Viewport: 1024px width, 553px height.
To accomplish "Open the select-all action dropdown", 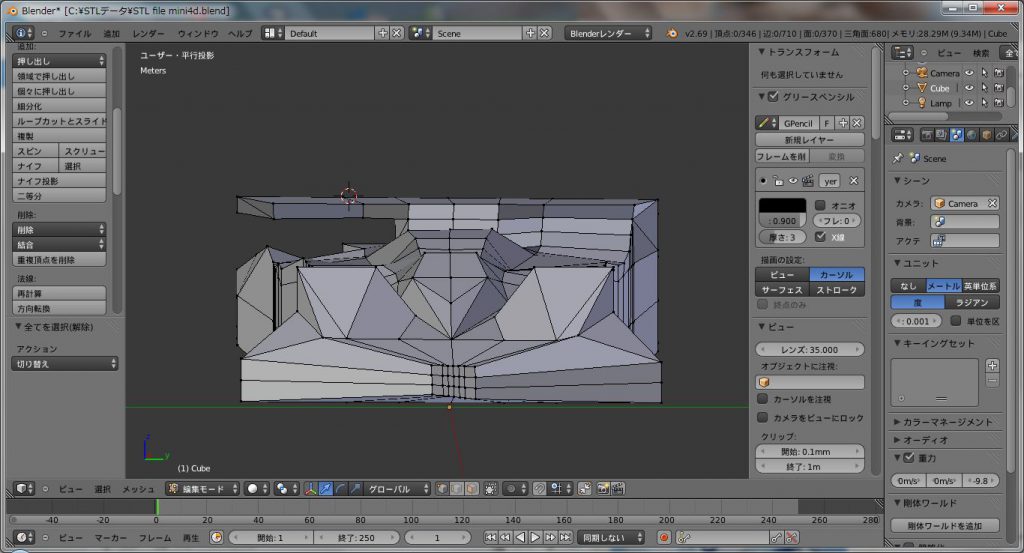I will [65, 364].
